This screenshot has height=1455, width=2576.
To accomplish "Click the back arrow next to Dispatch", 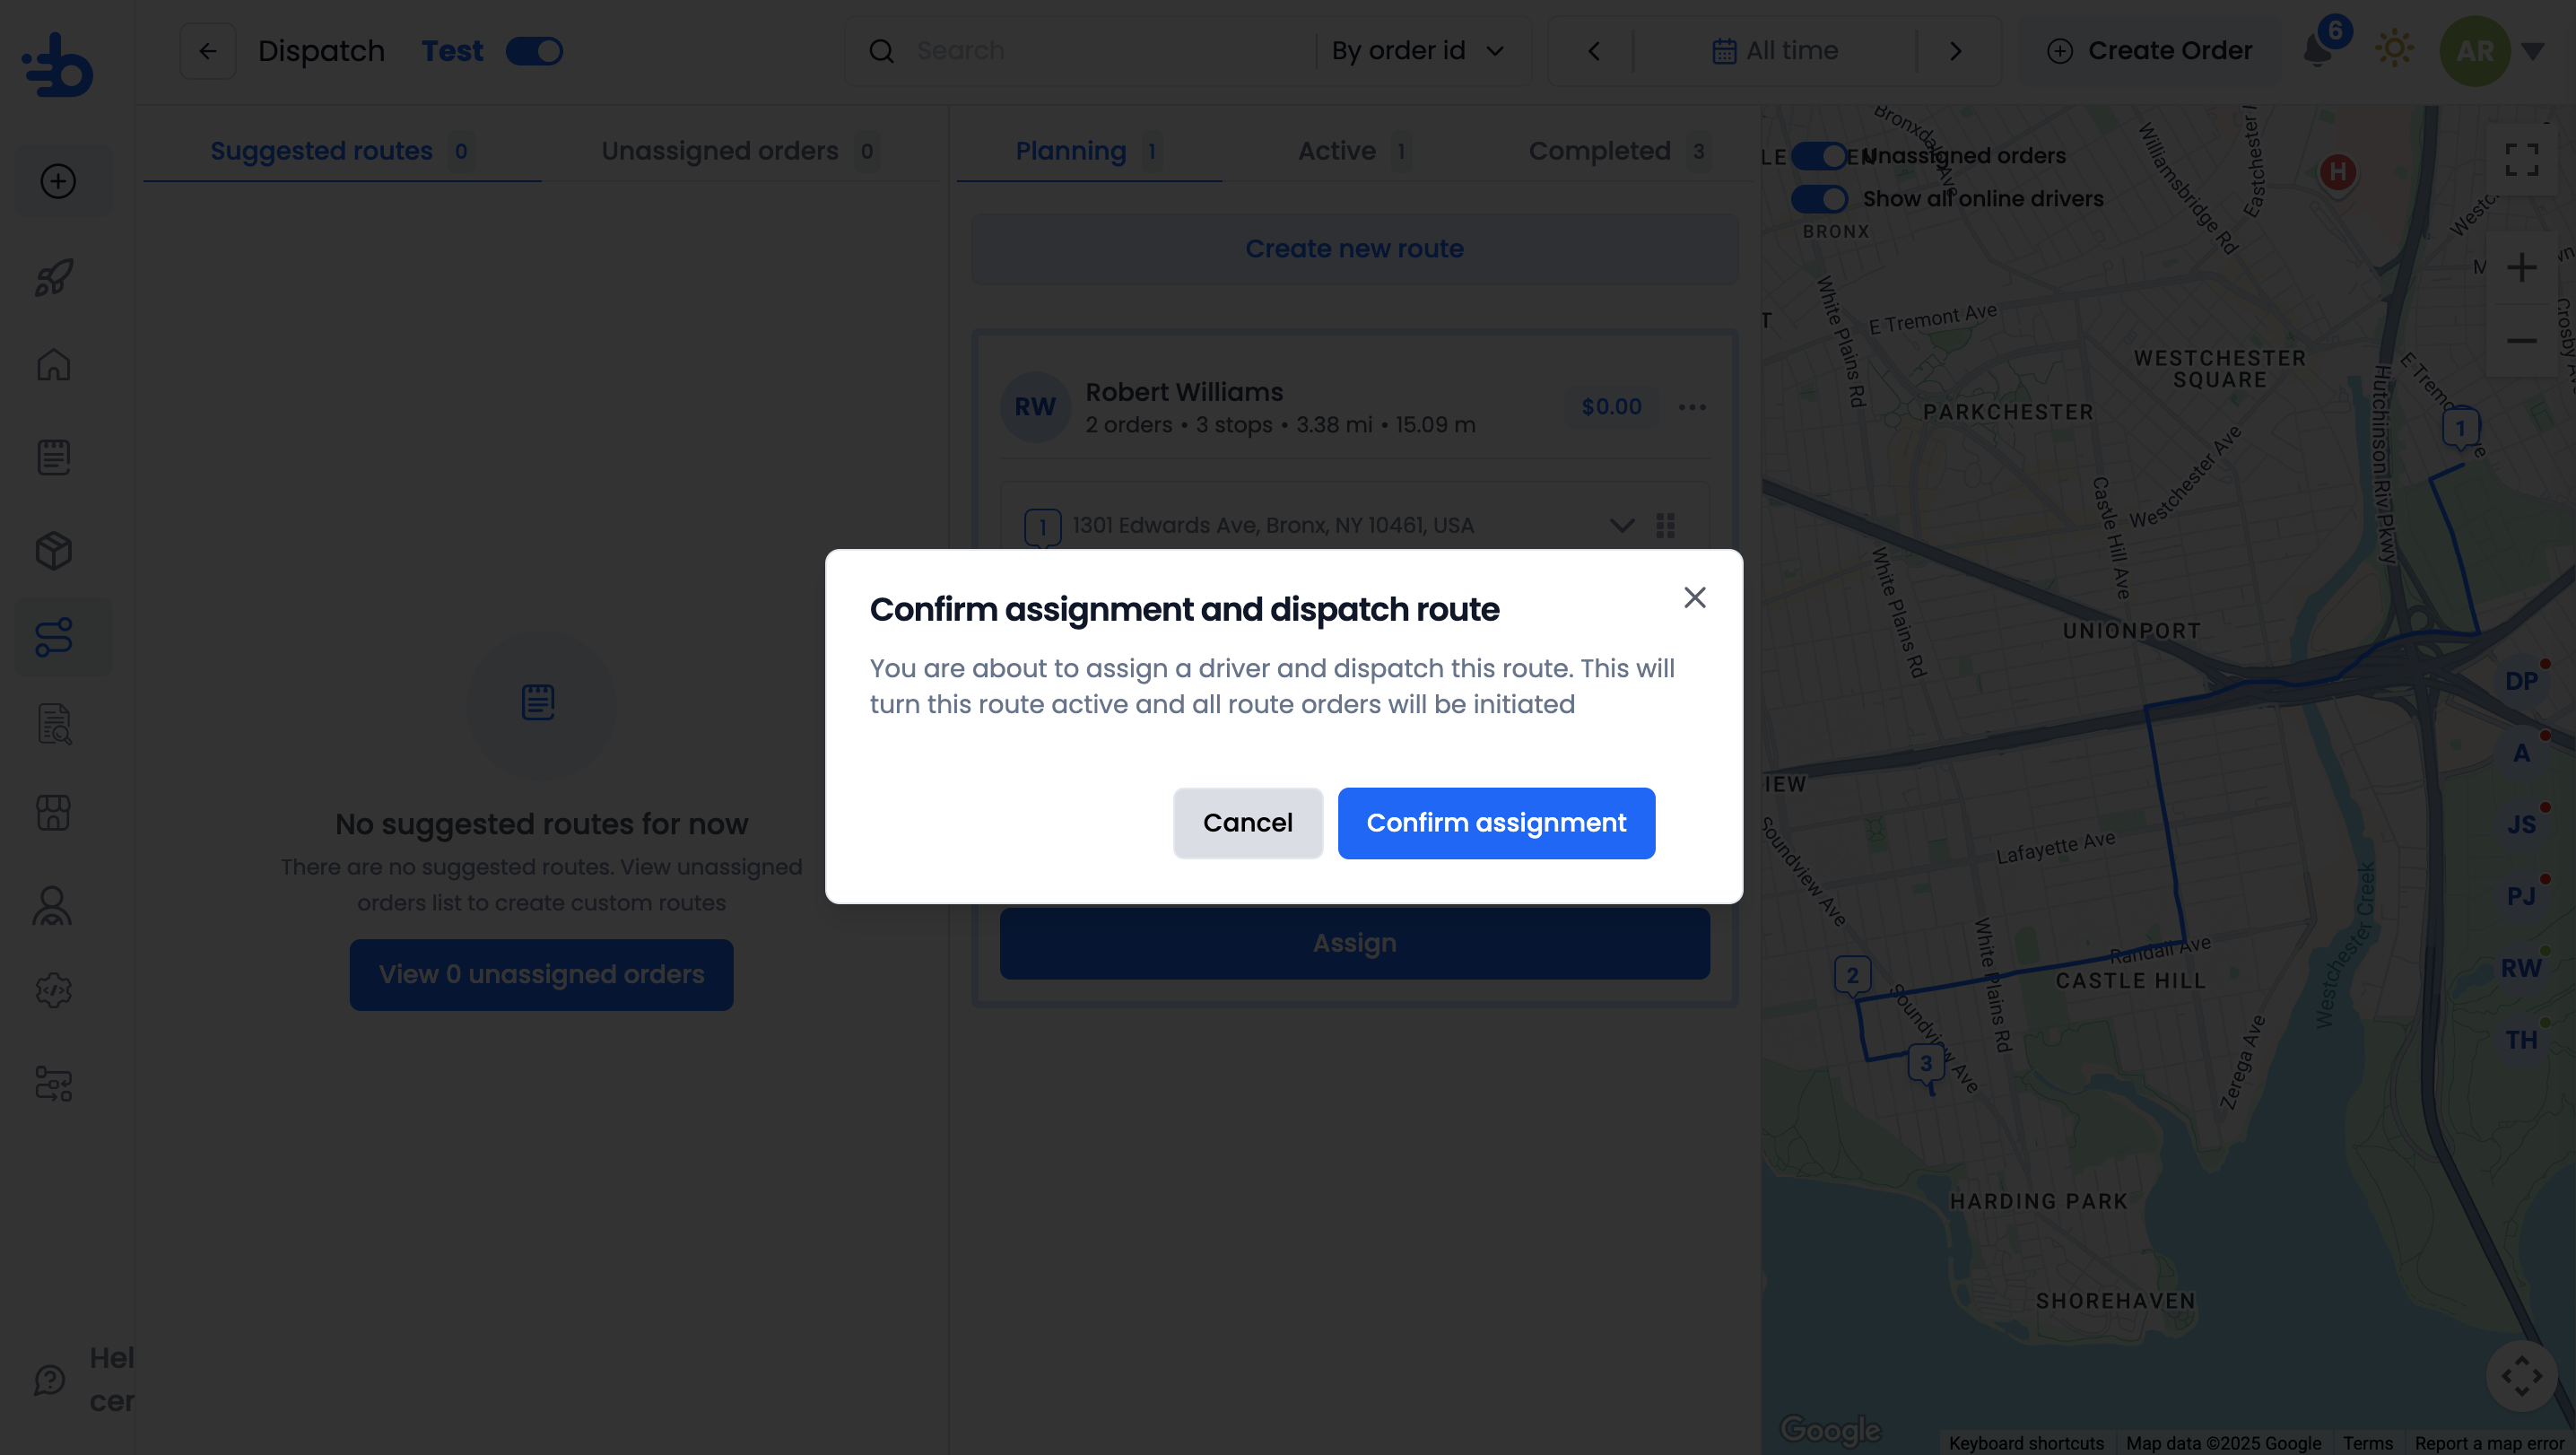I will (x=208, y=51).
